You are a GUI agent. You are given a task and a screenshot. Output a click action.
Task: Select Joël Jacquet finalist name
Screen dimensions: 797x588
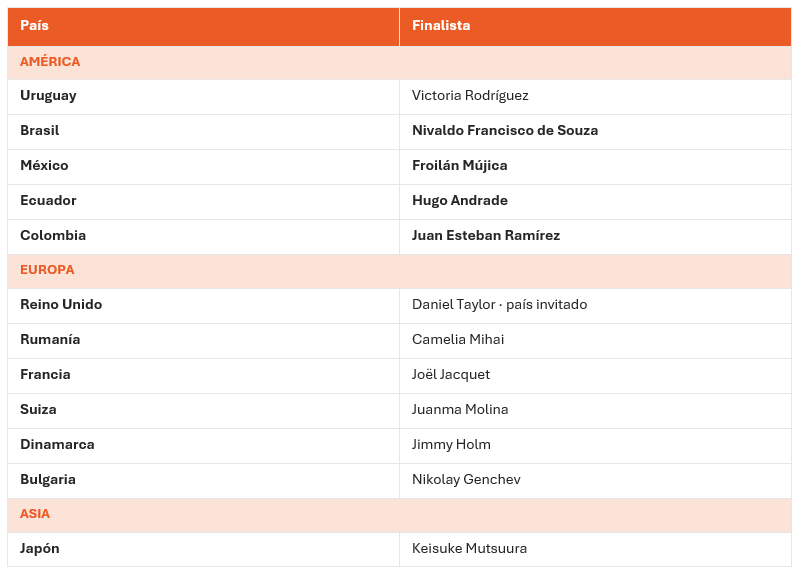pyautogui.click(x=451, y=375)
